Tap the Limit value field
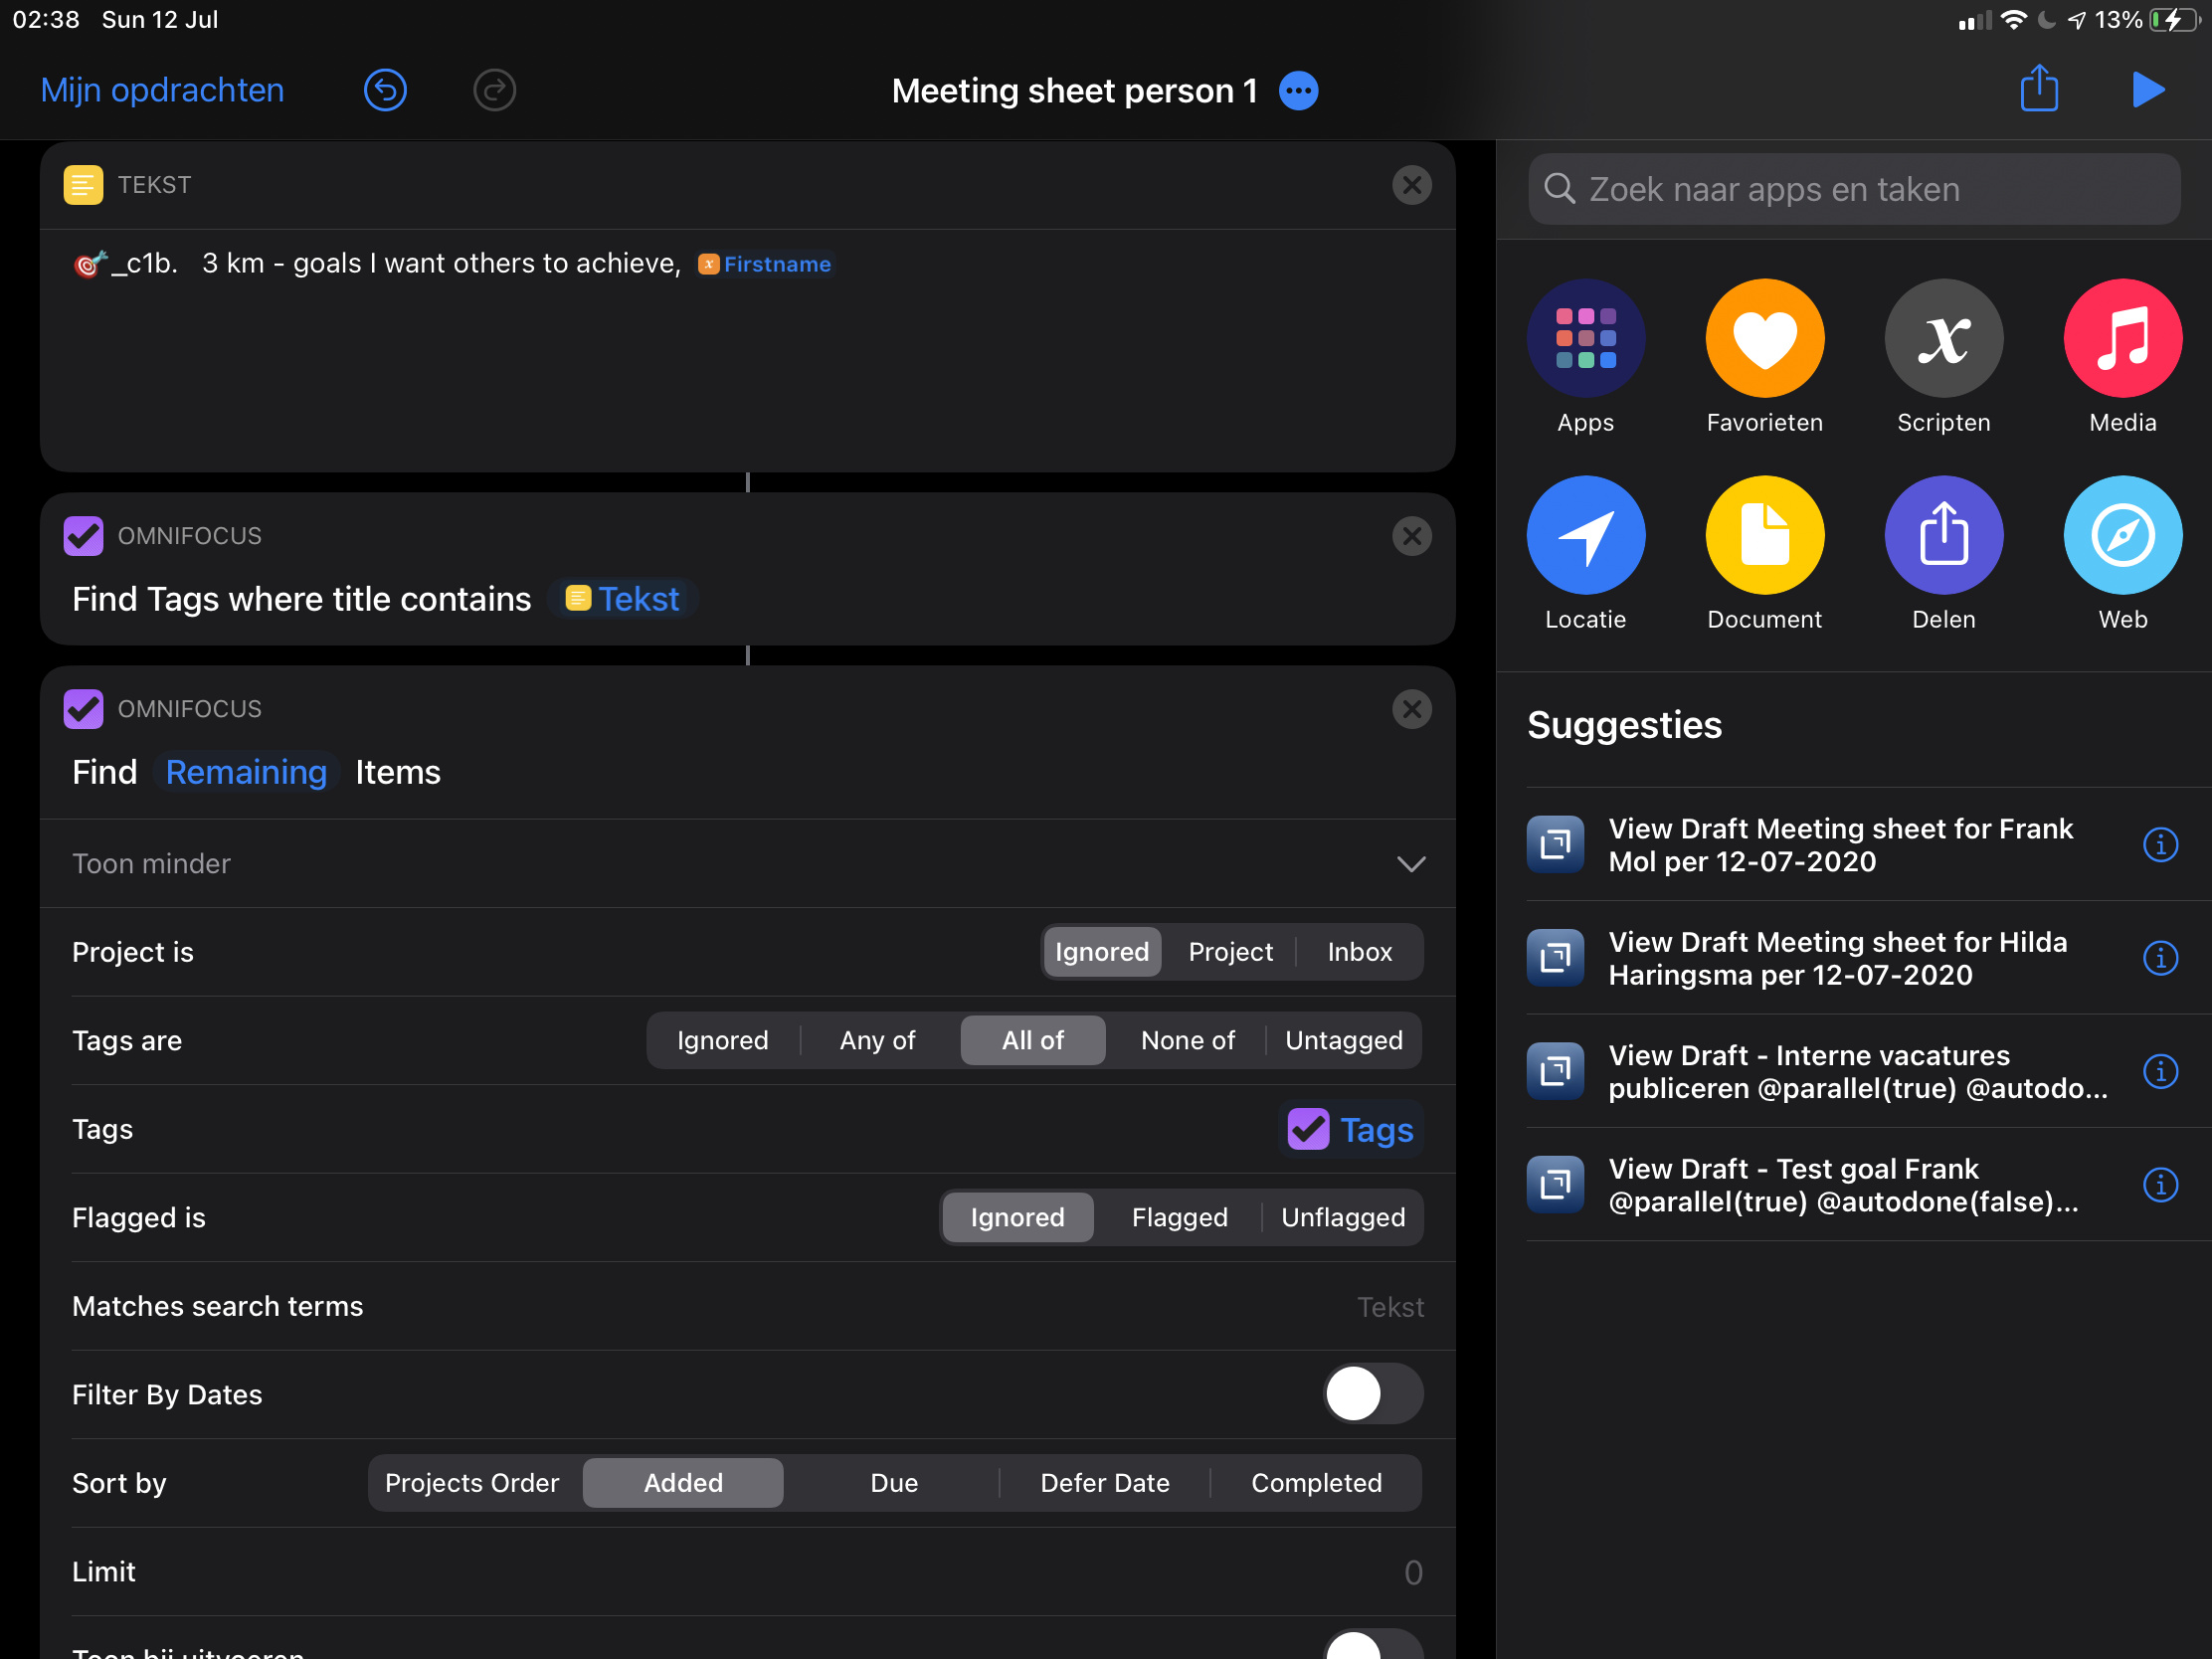The height and width of the screenshot is (1659, 2212). tap(1412, 1573)
